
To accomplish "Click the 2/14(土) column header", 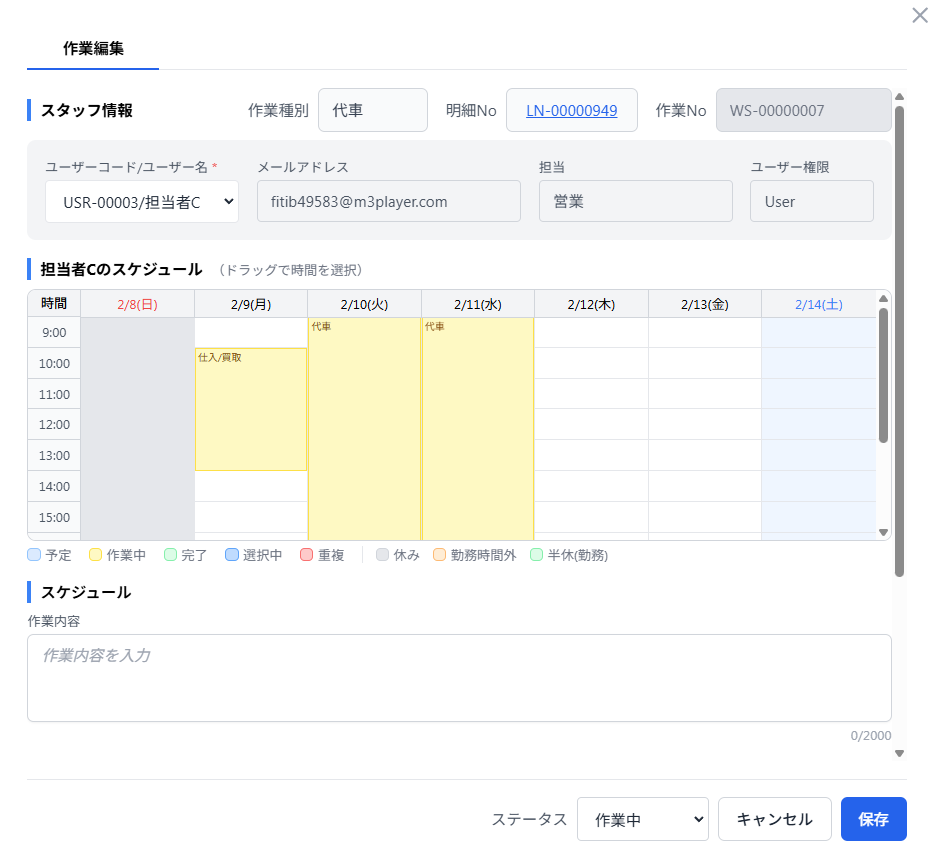I will click(818, 304).
